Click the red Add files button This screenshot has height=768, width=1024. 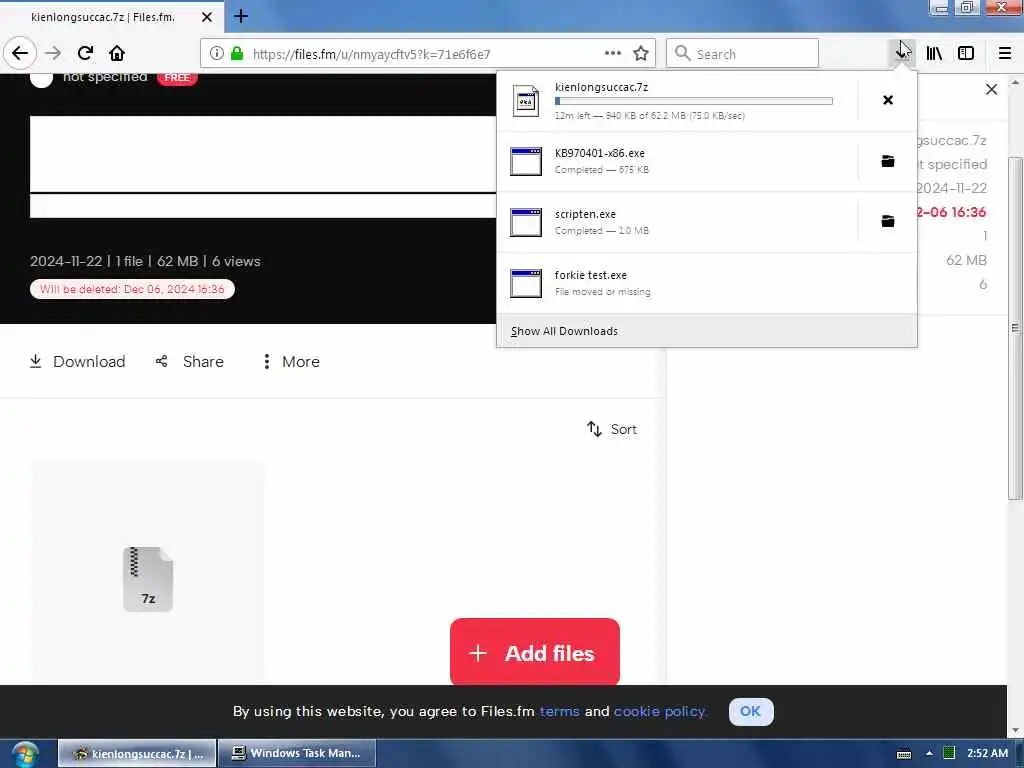[534, 652]
